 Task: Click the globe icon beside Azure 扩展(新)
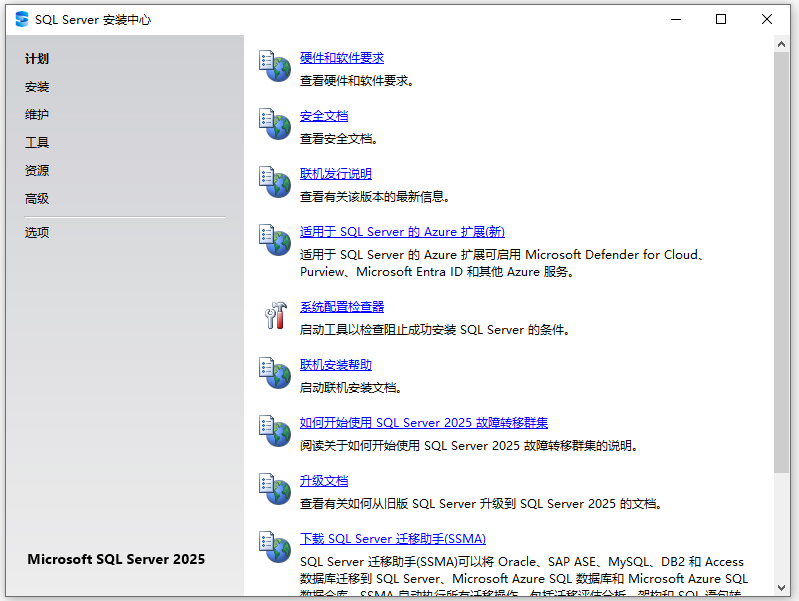pyautogui.click(x=275, y=241)
